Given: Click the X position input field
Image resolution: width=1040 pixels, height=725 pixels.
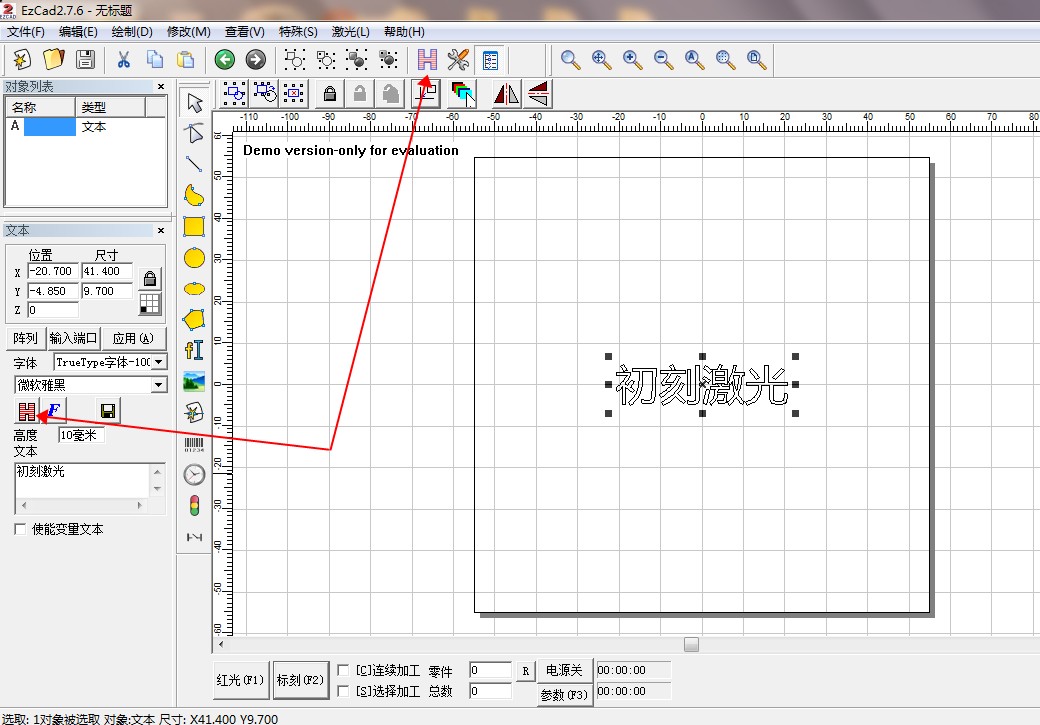Looking at the screenshot, I should [x=52, y=271].
